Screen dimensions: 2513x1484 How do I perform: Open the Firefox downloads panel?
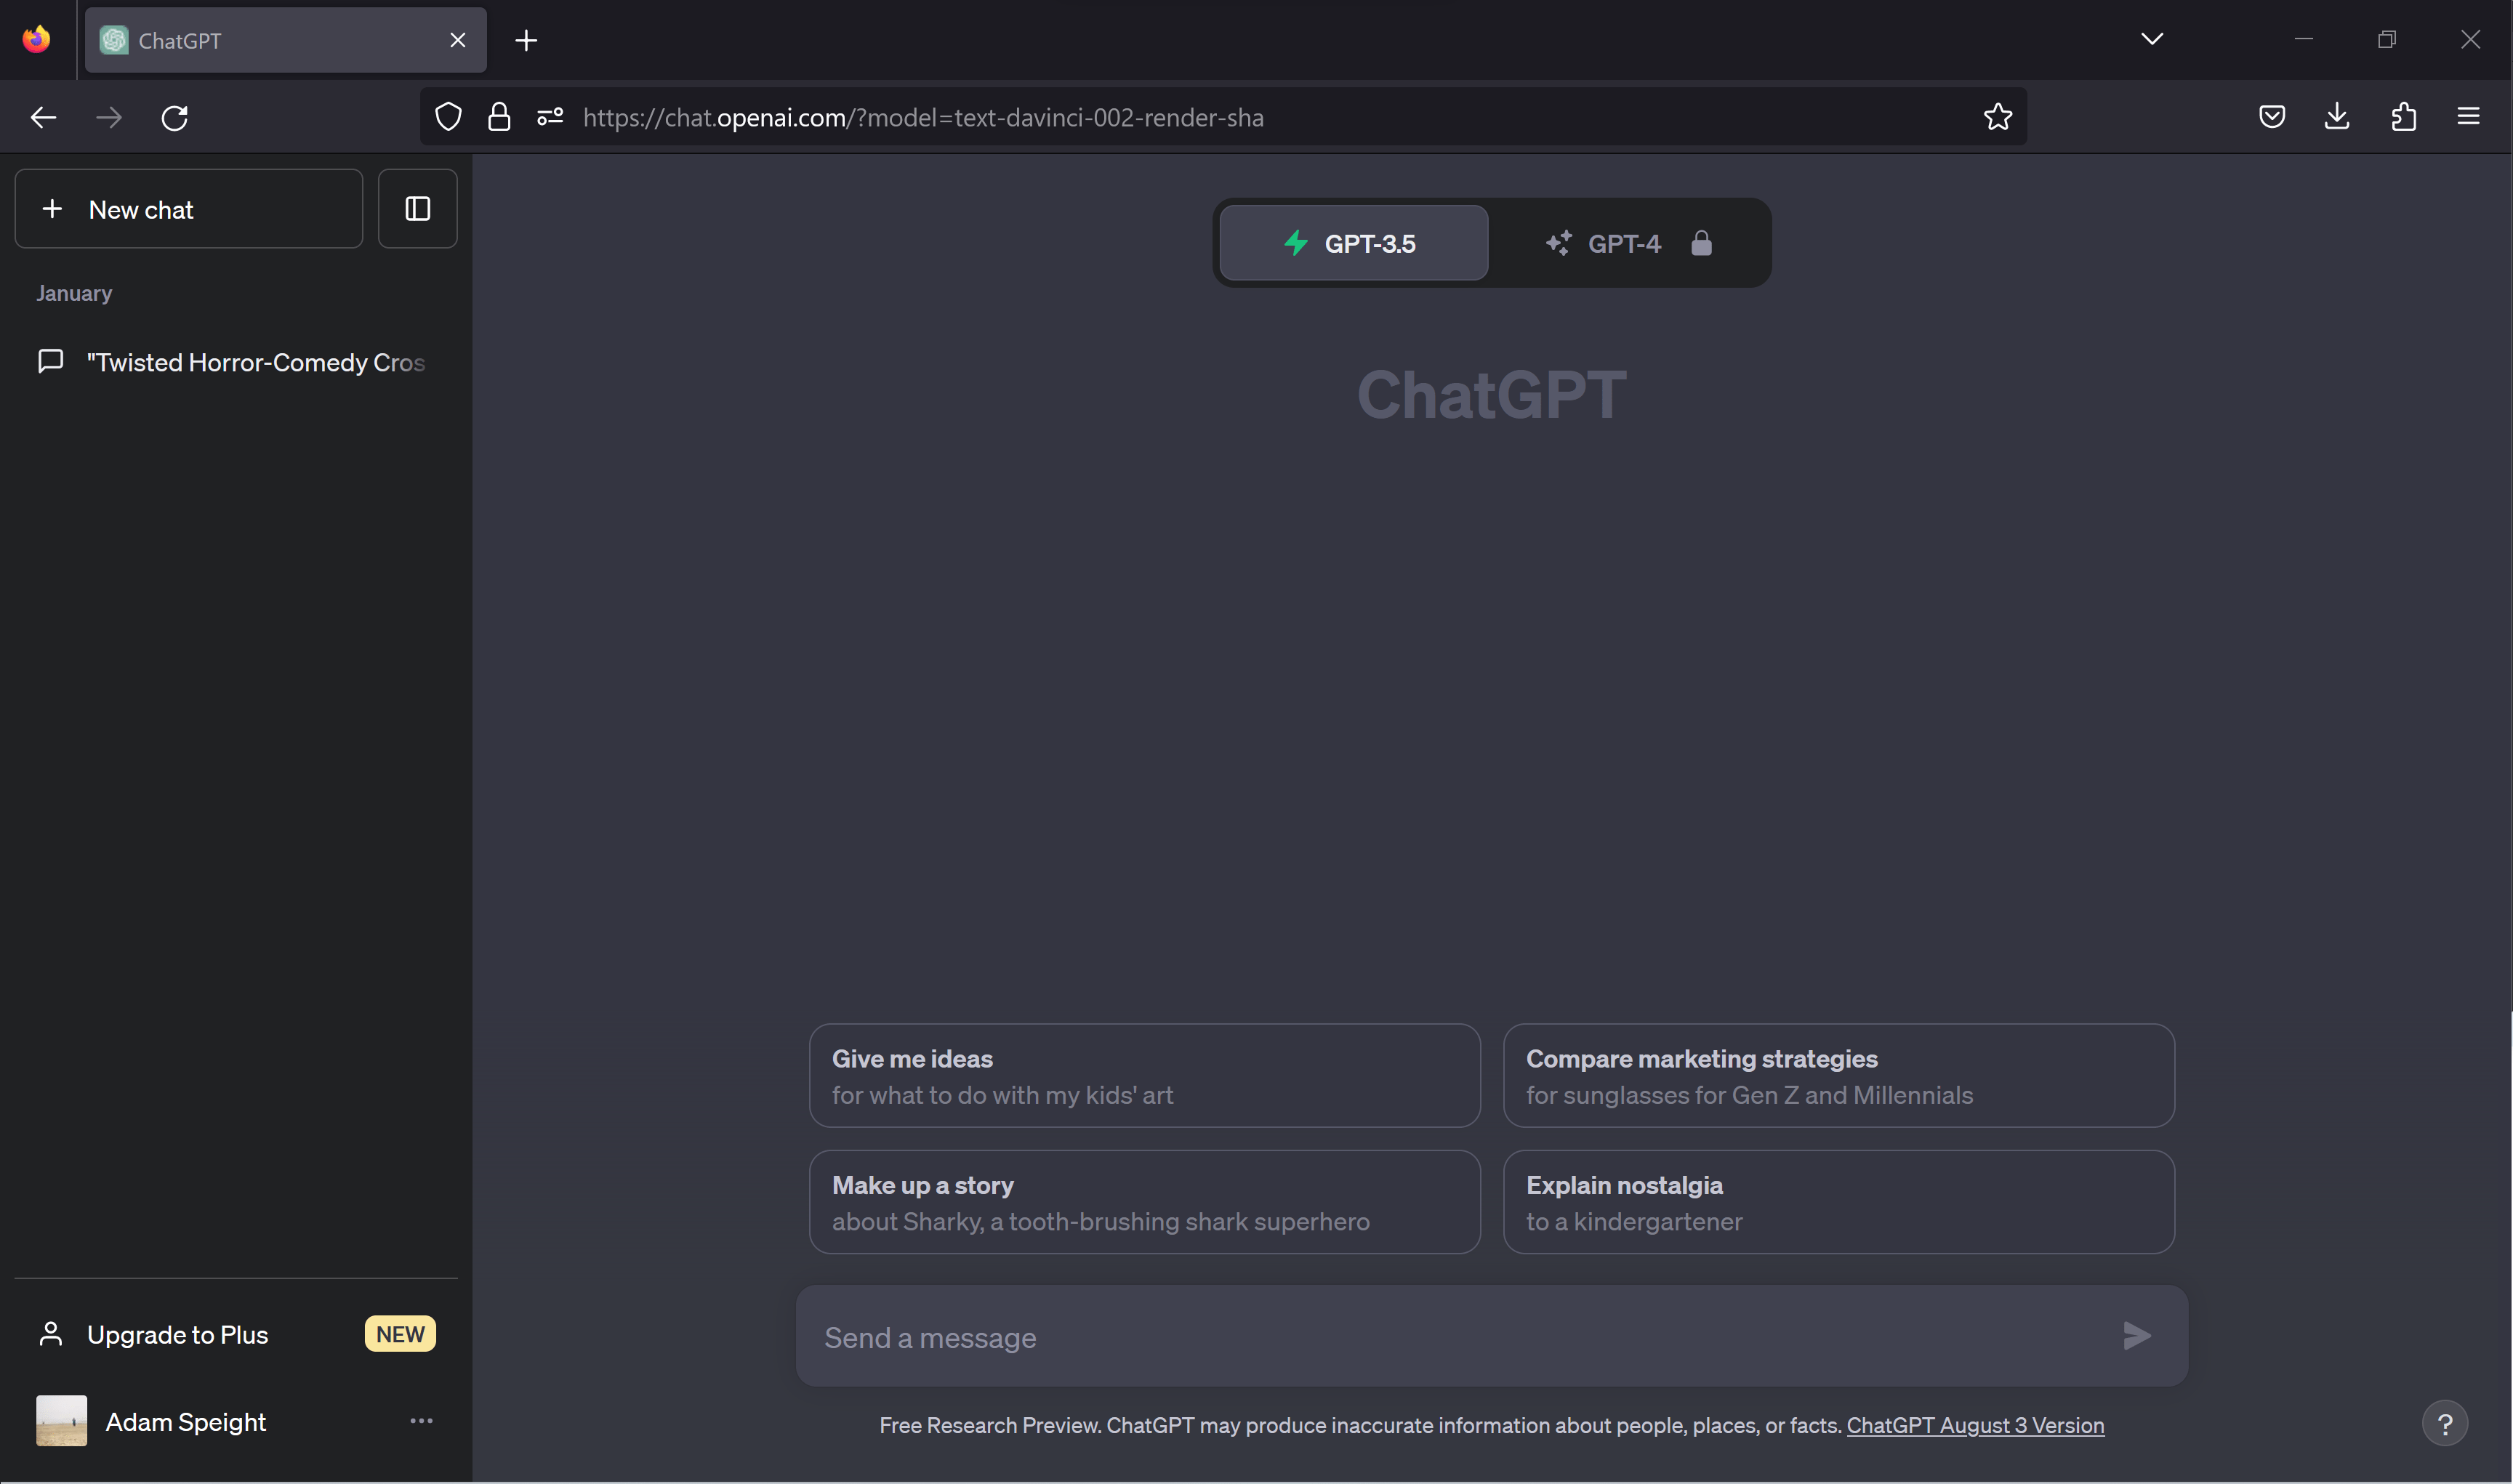click(x=2337, y=117)
